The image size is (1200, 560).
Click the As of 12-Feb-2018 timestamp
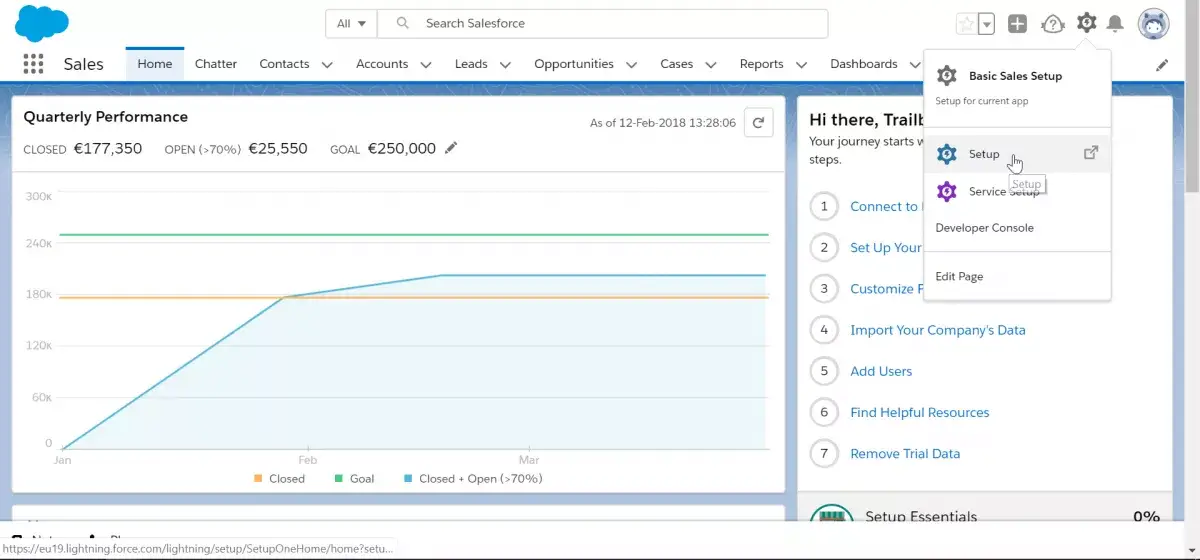click(x=663, y=123)
